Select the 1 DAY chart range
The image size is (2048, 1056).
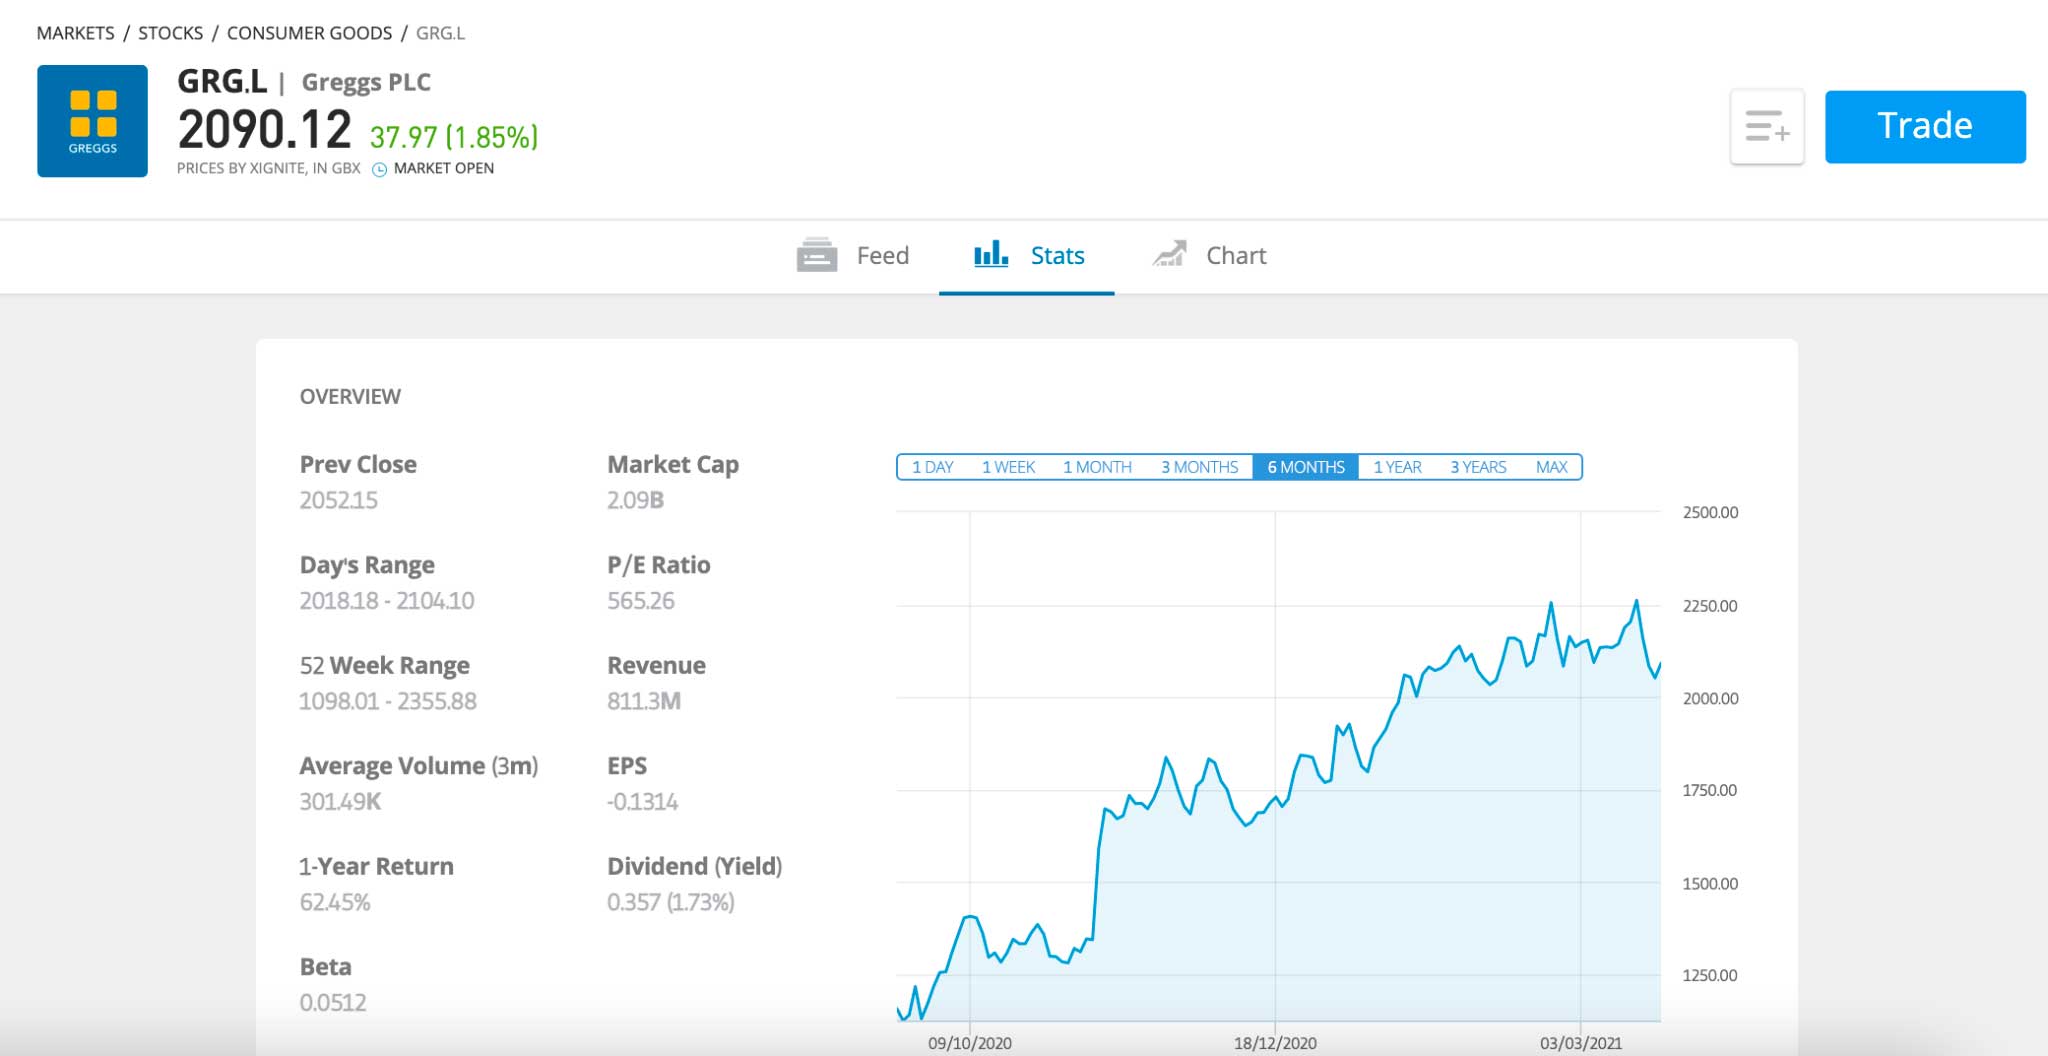pos(932,467)
